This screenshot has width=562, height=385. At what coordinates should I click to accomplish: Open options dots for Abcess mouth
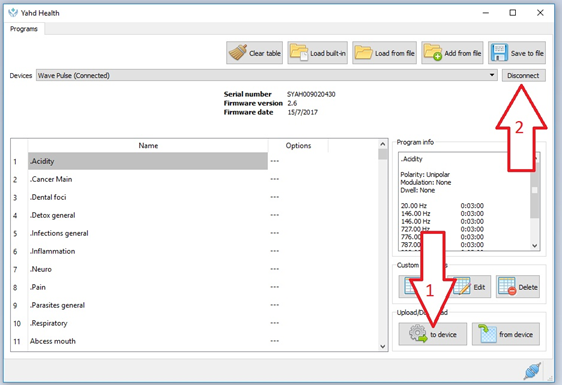pos(275,341)
